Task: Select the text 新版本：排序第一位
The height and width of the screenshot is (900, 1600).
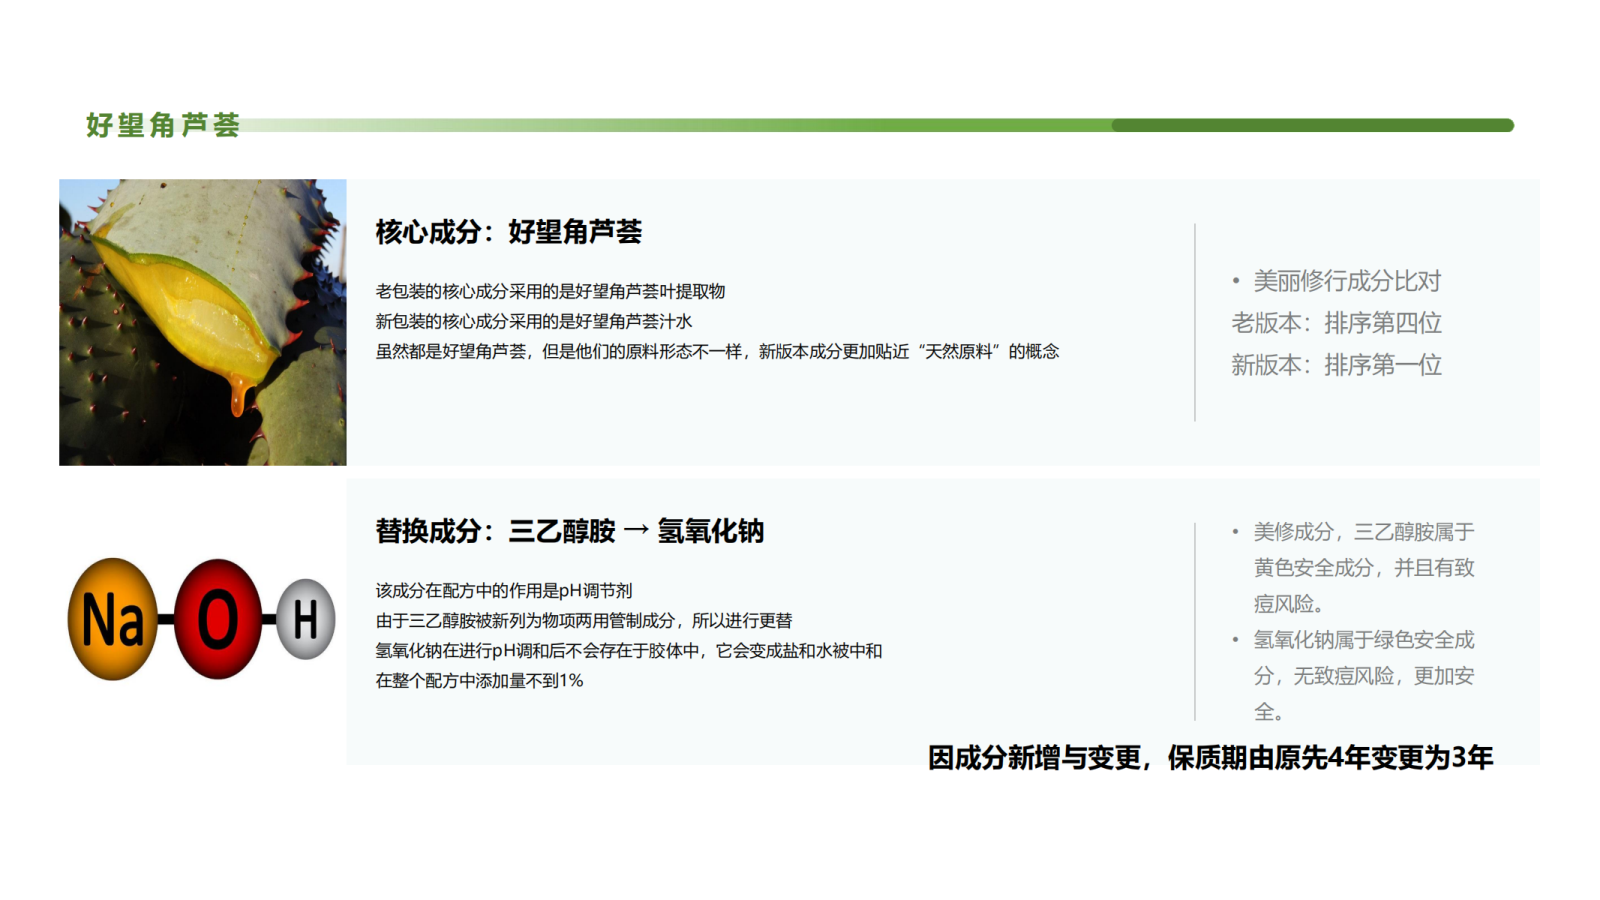Action: pos(1336,365)
